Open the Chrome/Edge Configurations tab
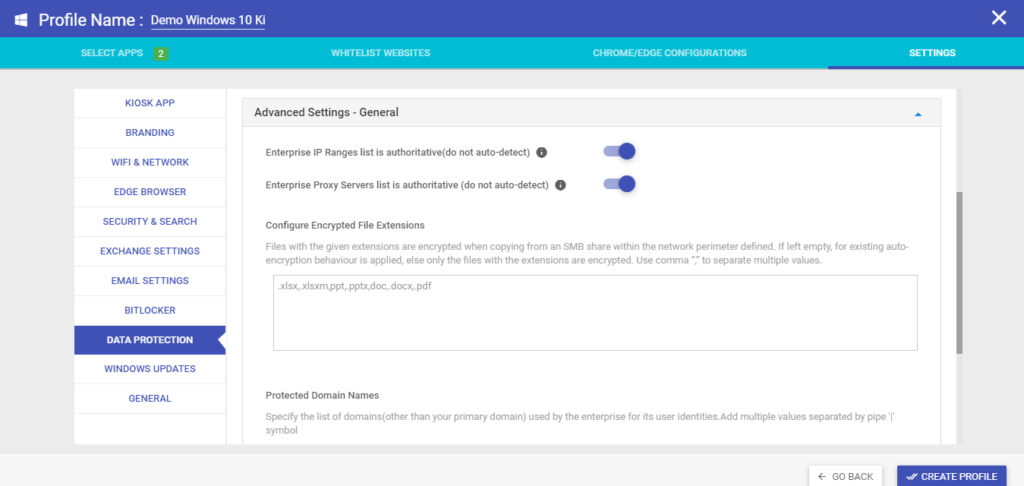Screen dimensions: 1024x486 (x=669, y=53)
